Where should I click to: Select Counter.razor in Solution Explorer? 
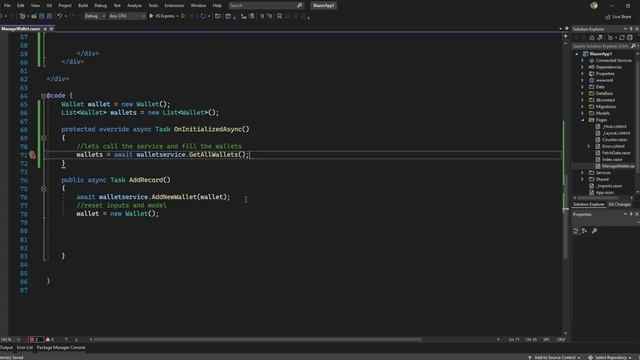pos(614,140)
